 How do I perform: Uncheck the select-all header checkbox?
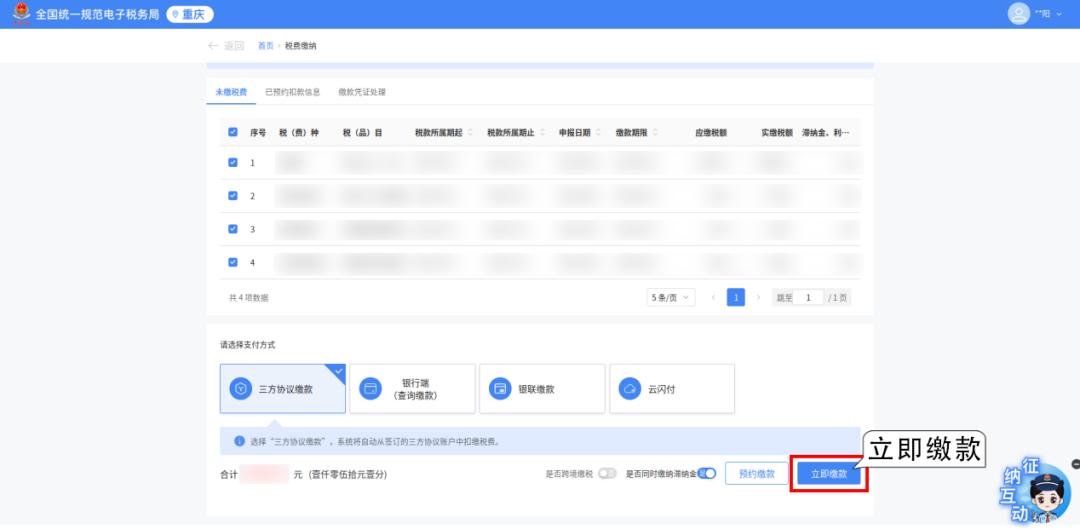pyautogui.click(x=233, y=132)
